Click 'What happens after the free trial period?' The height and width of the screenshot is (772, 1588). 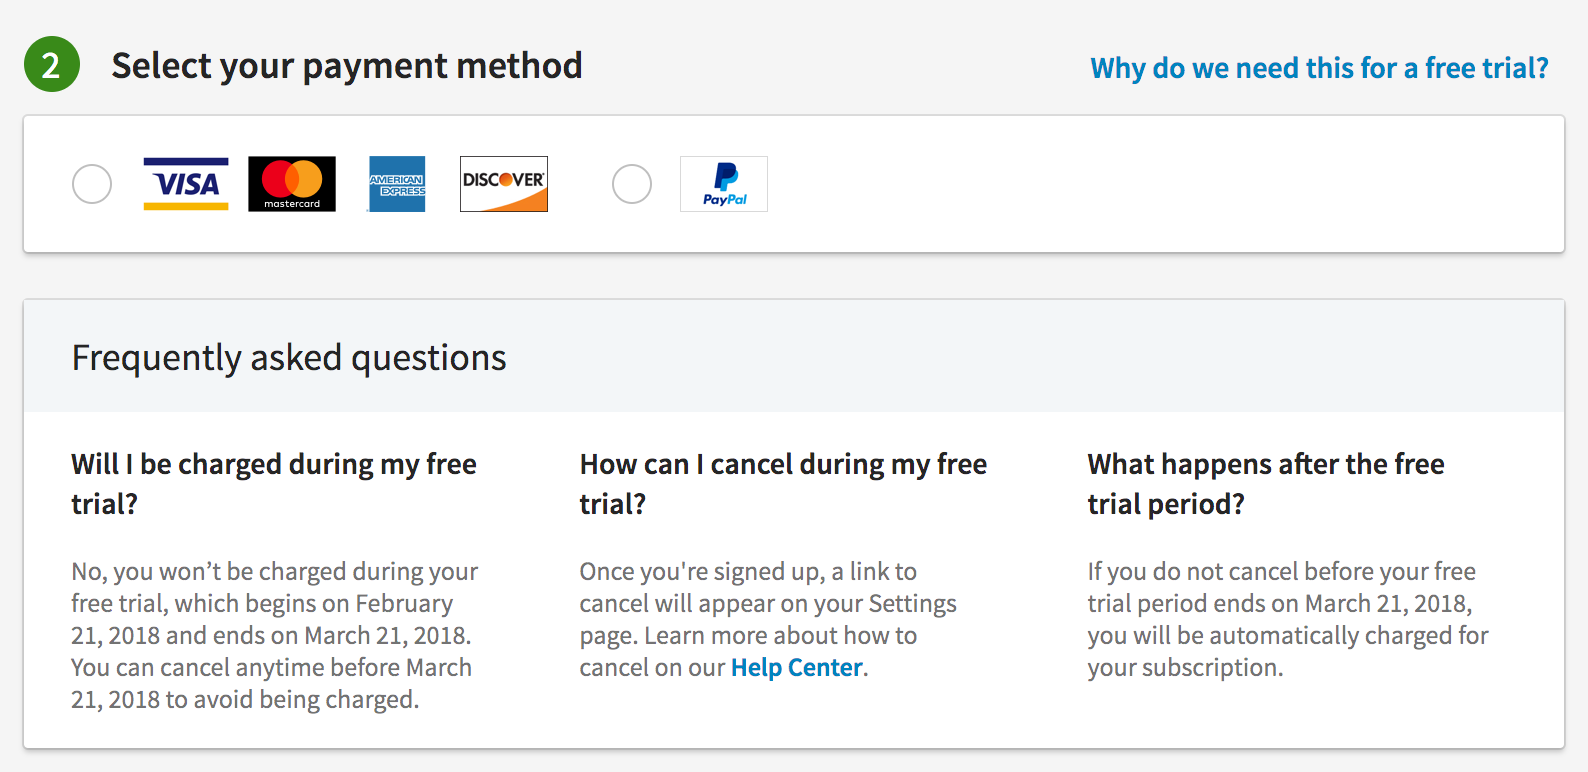click(1266, 484)
